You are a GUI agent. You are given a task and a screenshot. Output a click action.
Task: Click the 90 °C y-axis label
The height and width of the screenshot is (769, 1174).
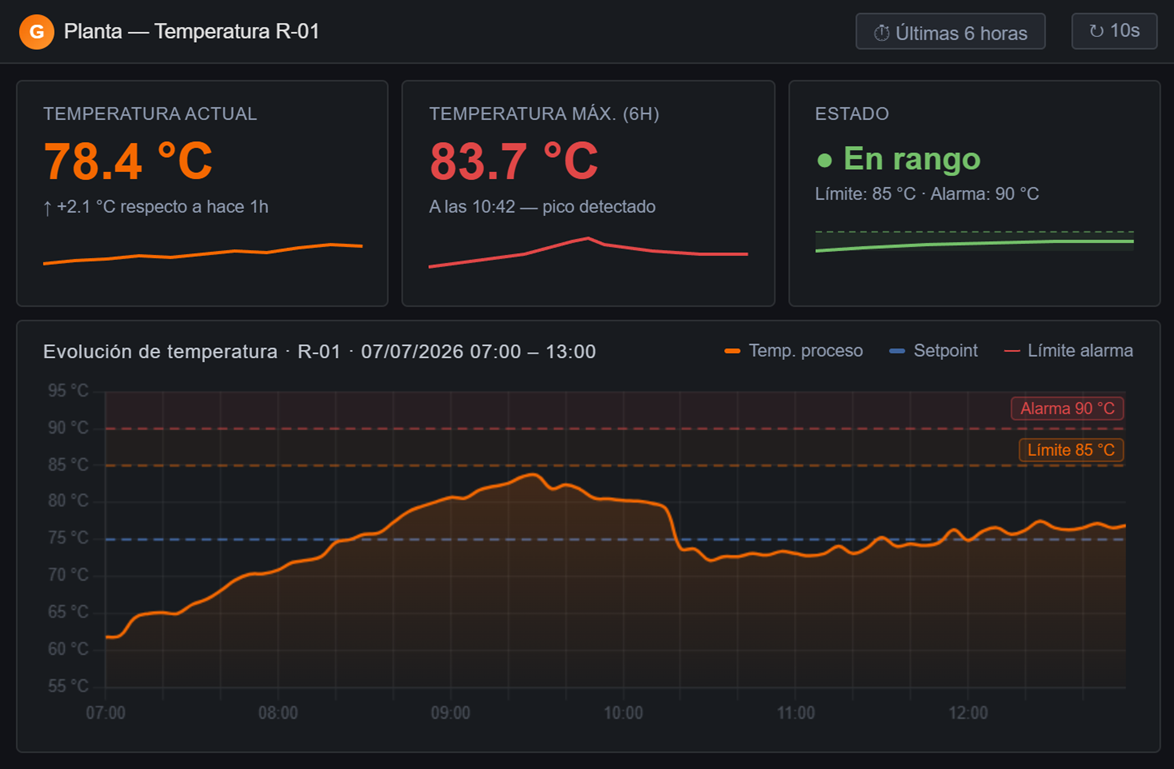pos(68,428)
